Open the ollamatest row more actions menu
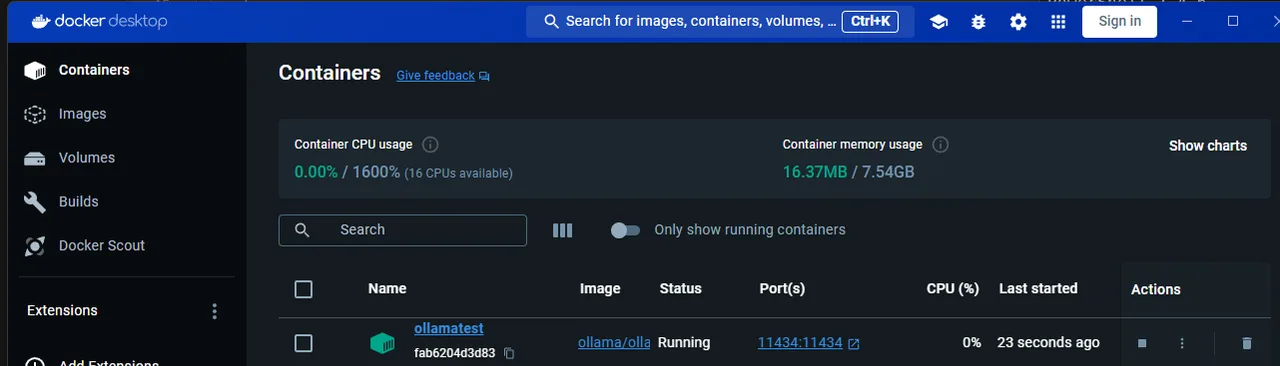Image resolution: width=1280 pixels, height=366 pixels. (x=1182, y=343)
